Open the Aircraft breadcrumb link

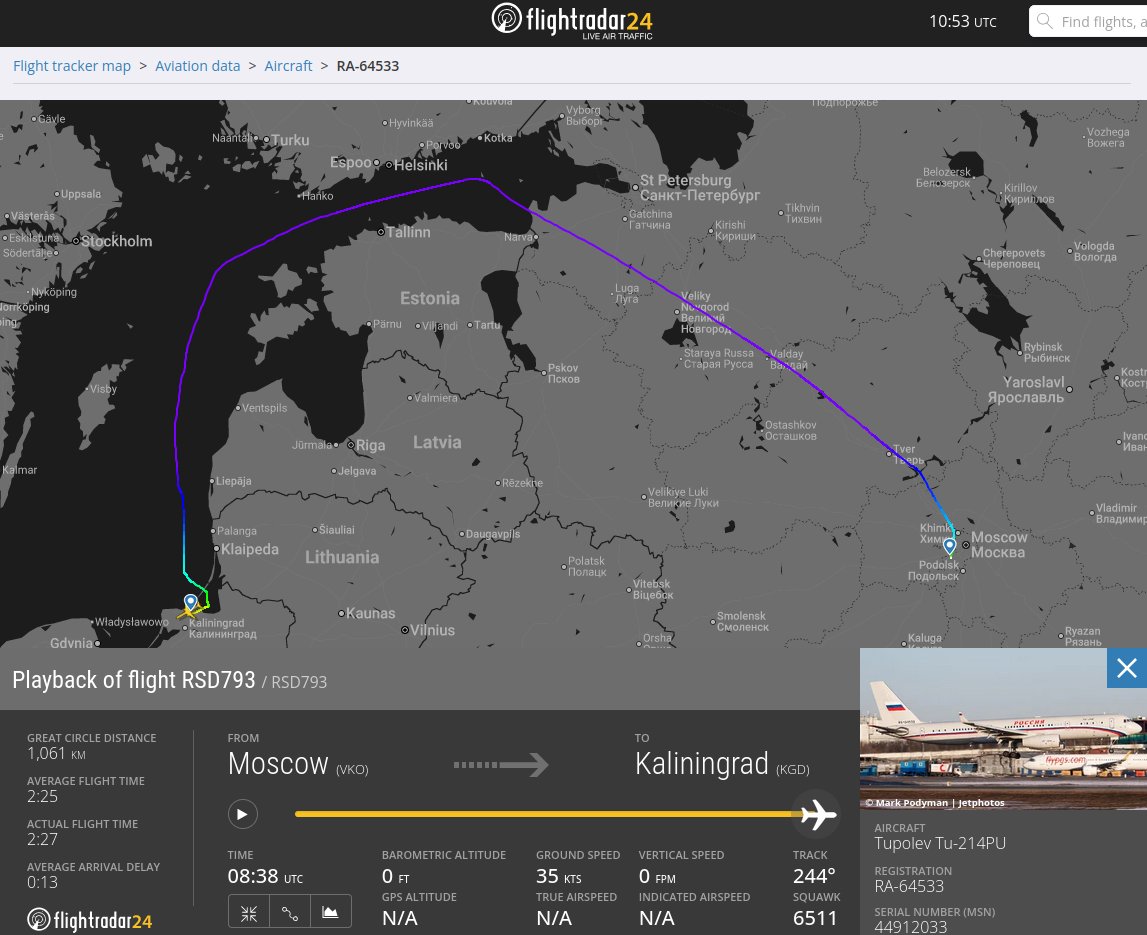tap(288, 66)
